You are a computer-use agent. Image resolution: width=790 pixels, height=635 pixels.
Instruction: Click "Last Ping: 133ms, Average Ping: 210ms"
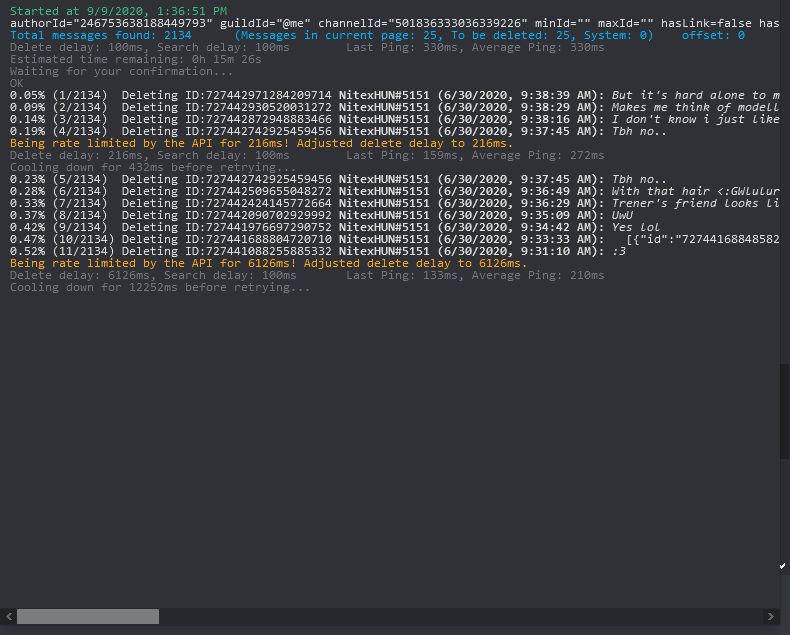tap(475, 276)
